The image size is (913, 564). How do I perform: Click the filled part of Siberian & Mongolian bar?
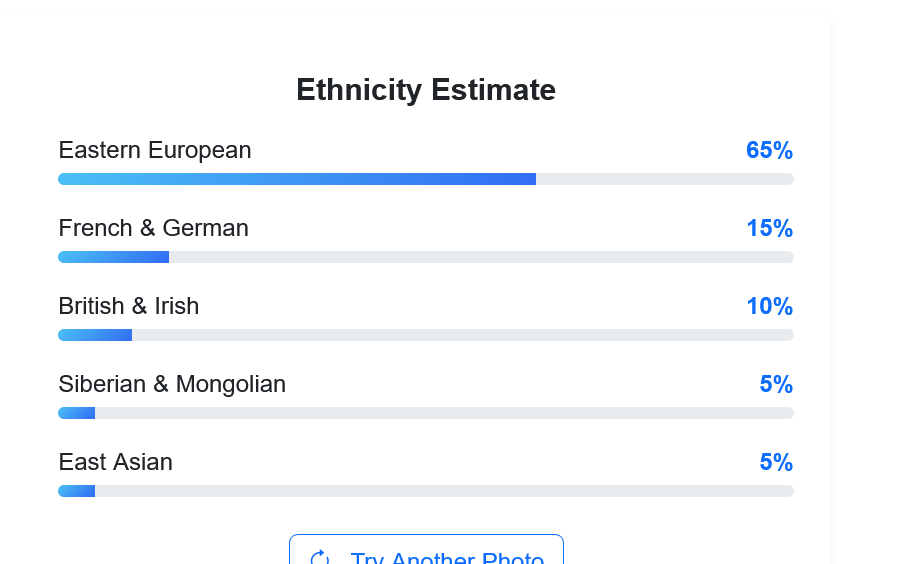click(77, 413)
